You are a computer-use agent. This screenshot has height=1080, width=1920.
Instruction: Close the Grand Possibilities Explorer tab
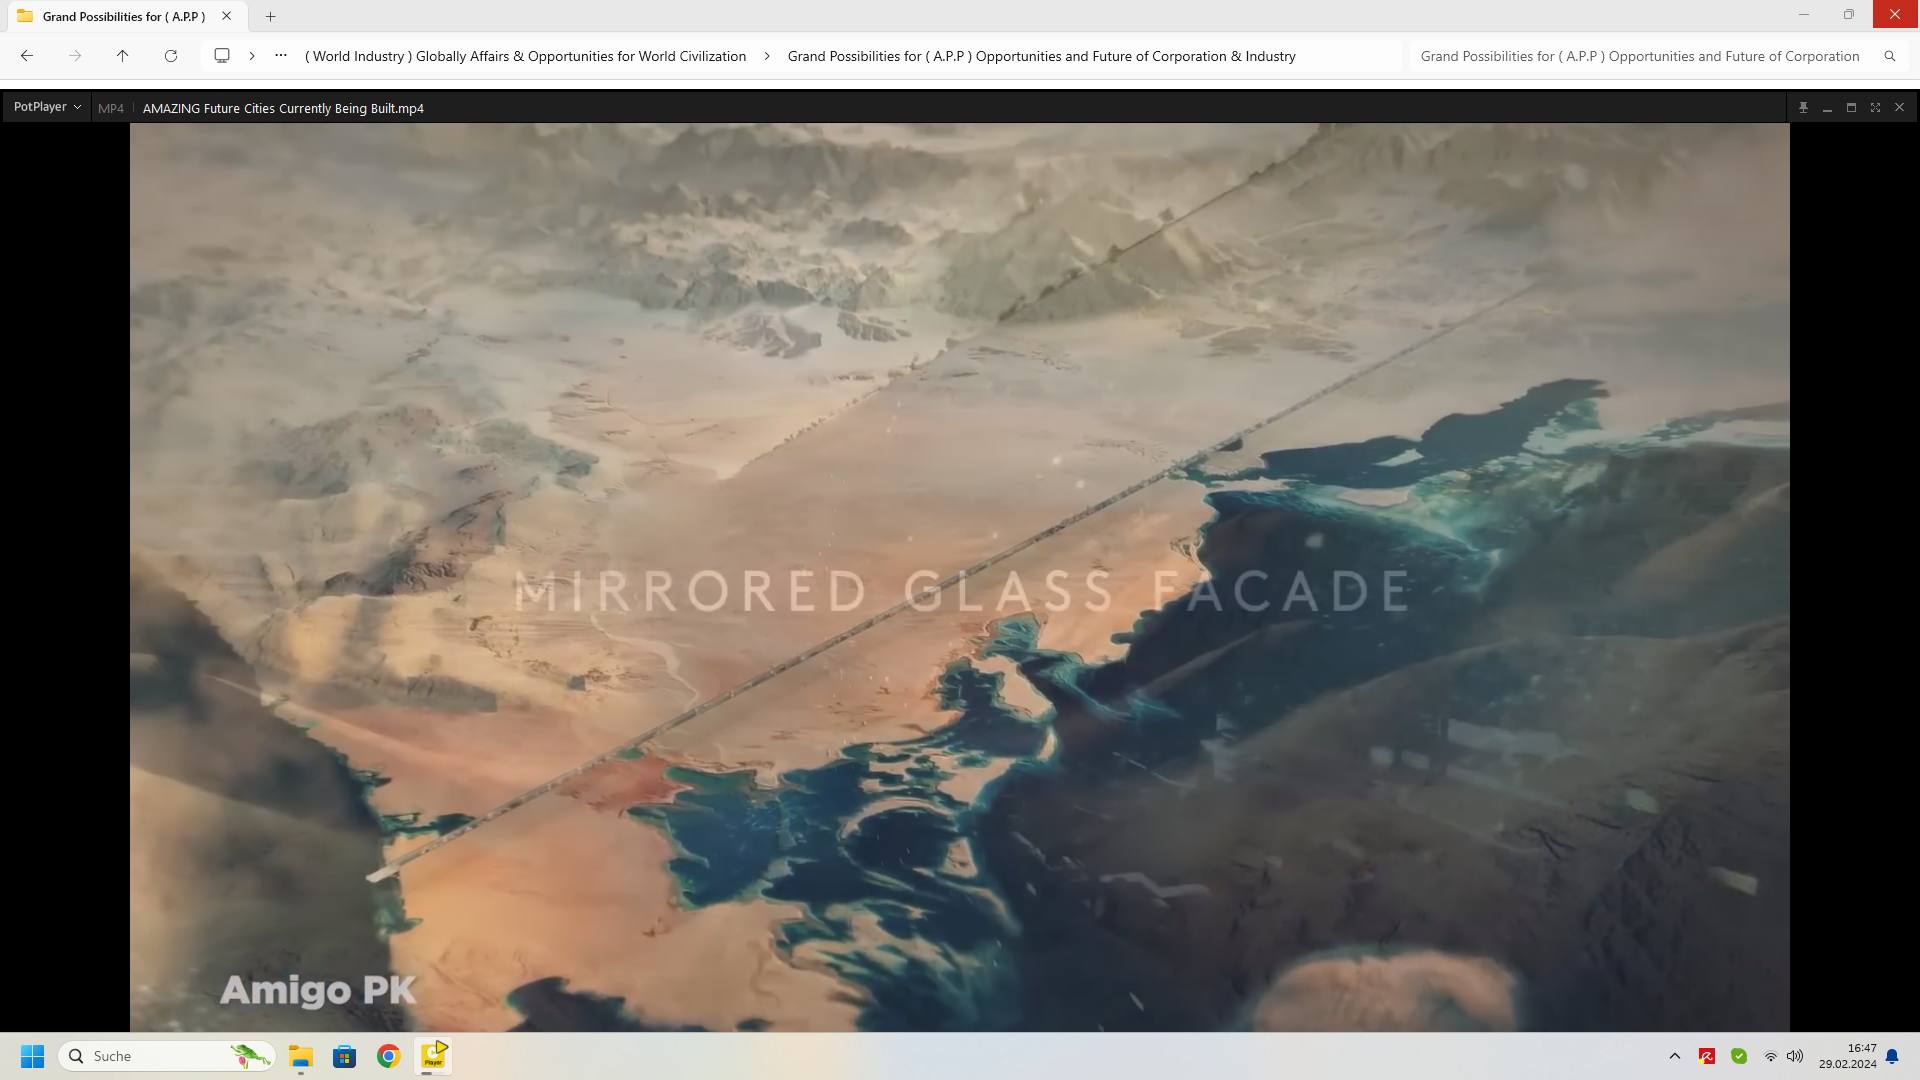[227, 16]
